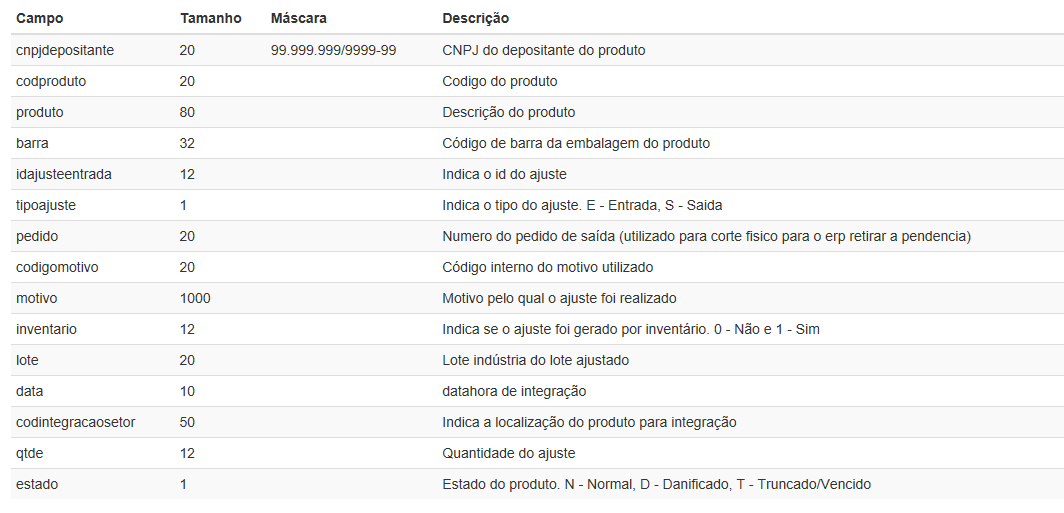Click 'Lote indústria do lote ajustado' text
Screen dimensions: 1064x513
(x=535, y=360)
